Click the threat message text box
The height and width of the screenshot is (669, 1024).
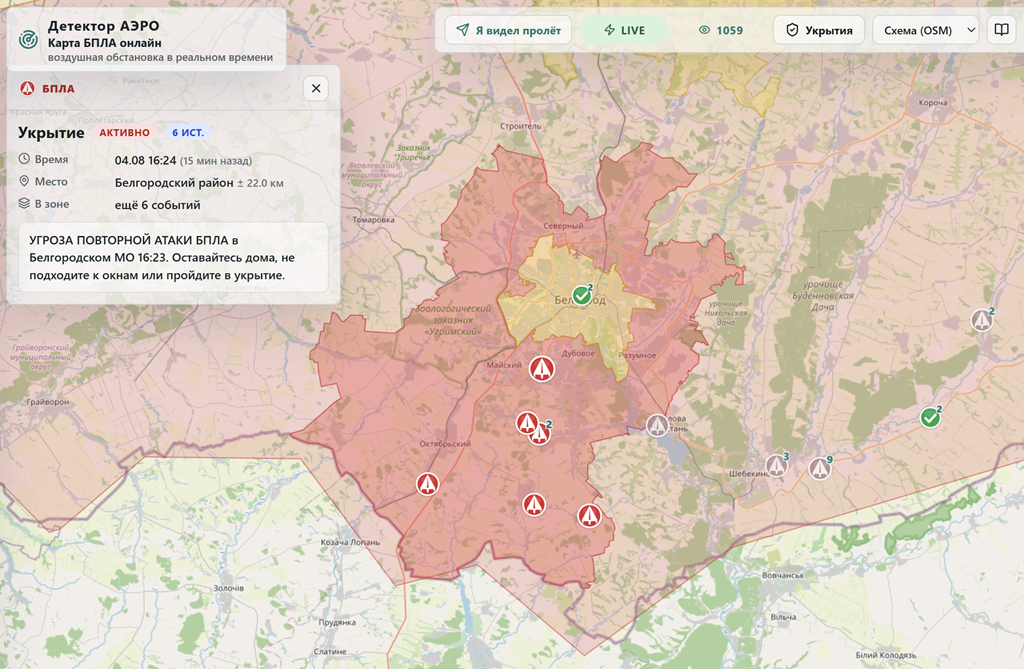[x=173, y=257]
